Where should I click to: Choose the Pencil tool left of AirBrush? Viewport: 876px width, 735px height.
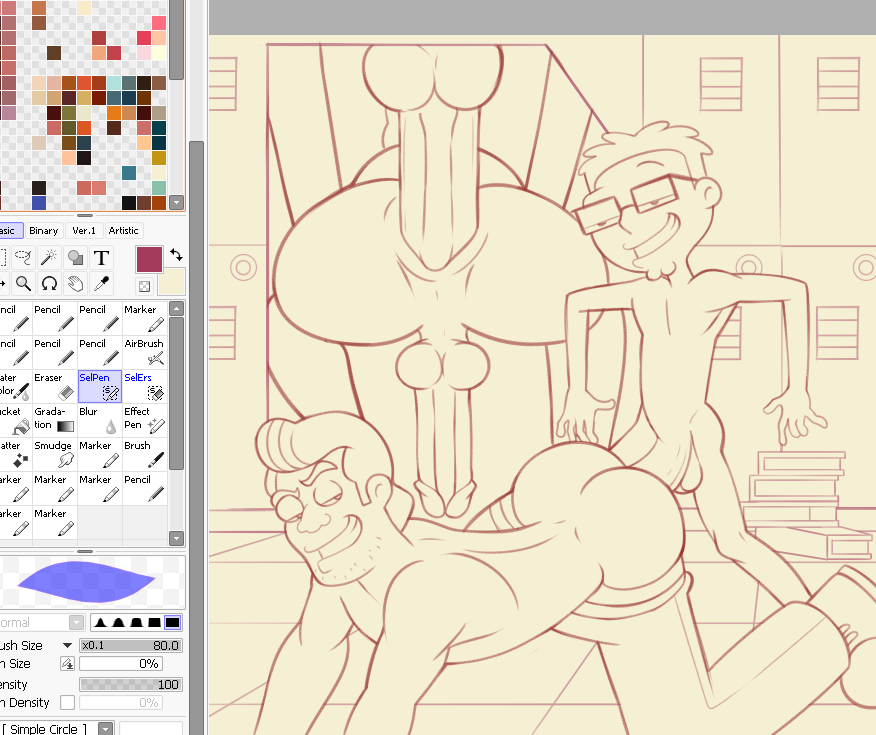click(99, 352)
